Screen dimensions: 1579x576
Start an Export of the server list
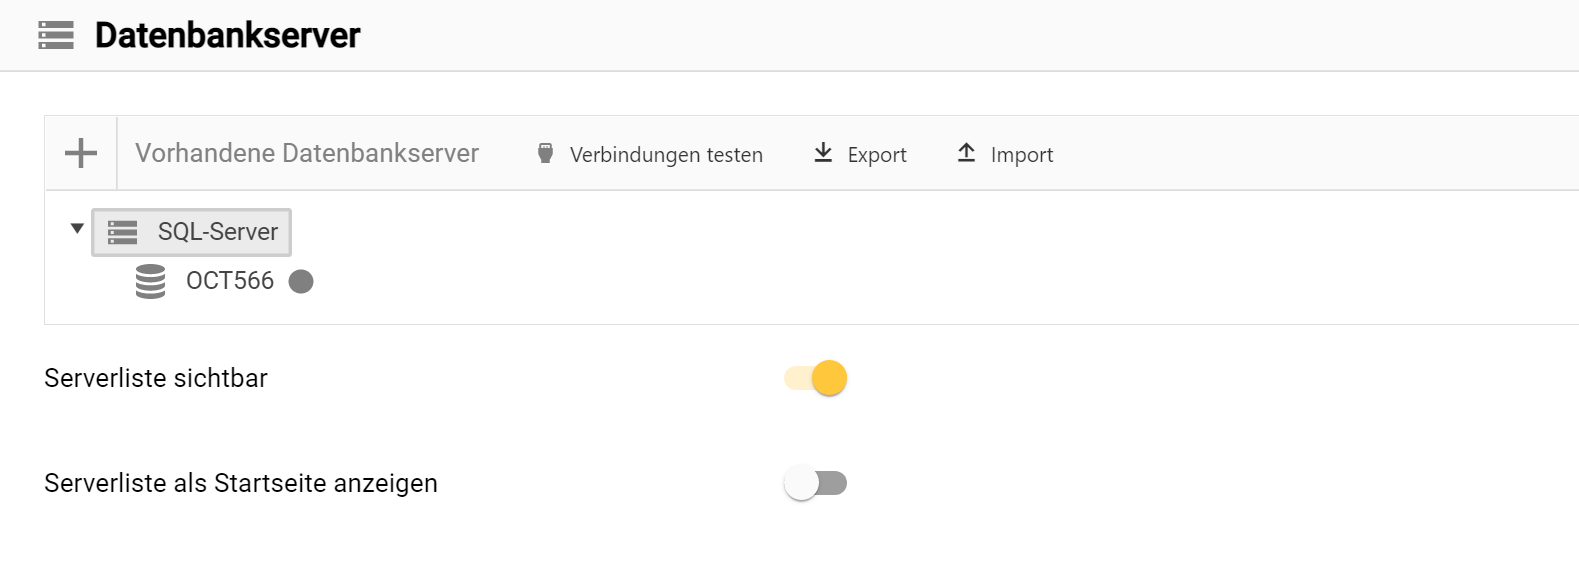point(875,154)
